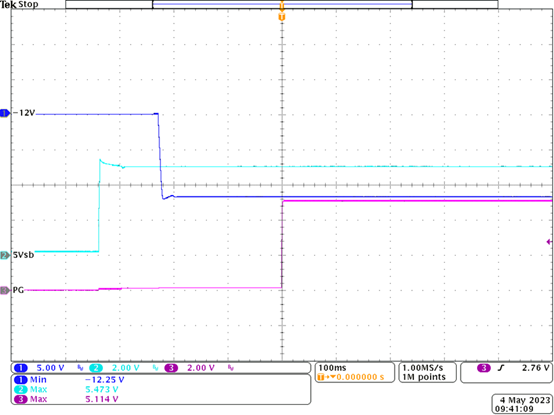Select channel 2 badge showing 2.00 V
Viewport: 554px width, 415px height.
coord(116,368)
